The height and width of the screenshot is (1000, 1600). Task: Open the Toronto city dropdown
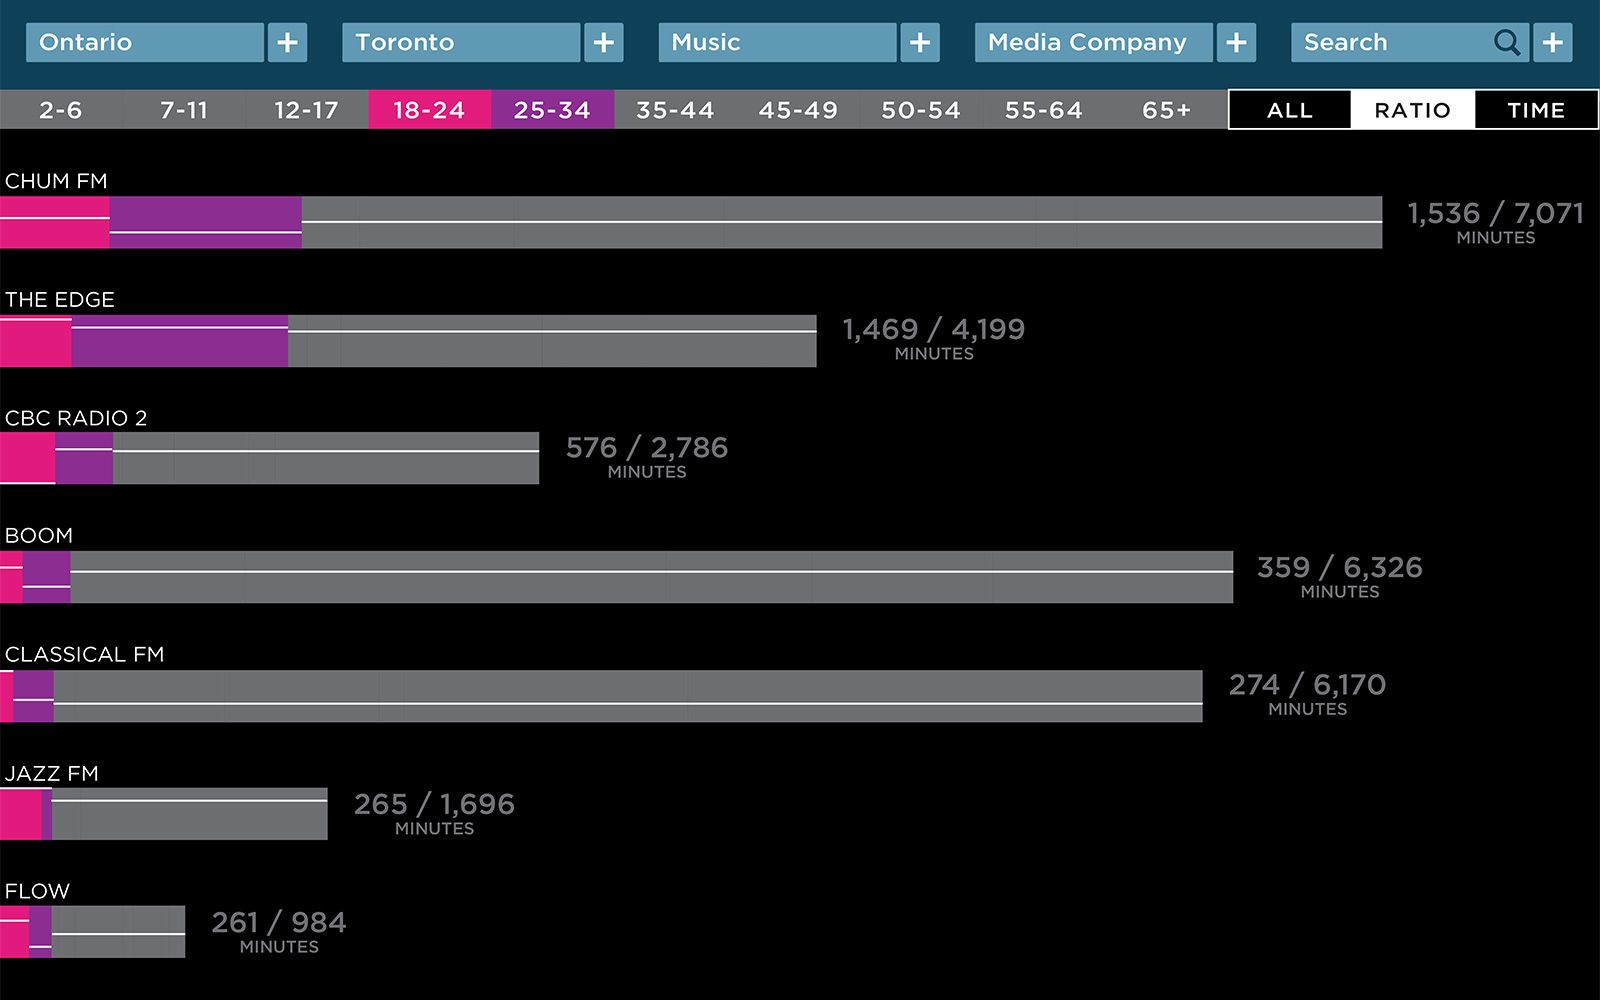pyautogui.click(x=461, y=43)
